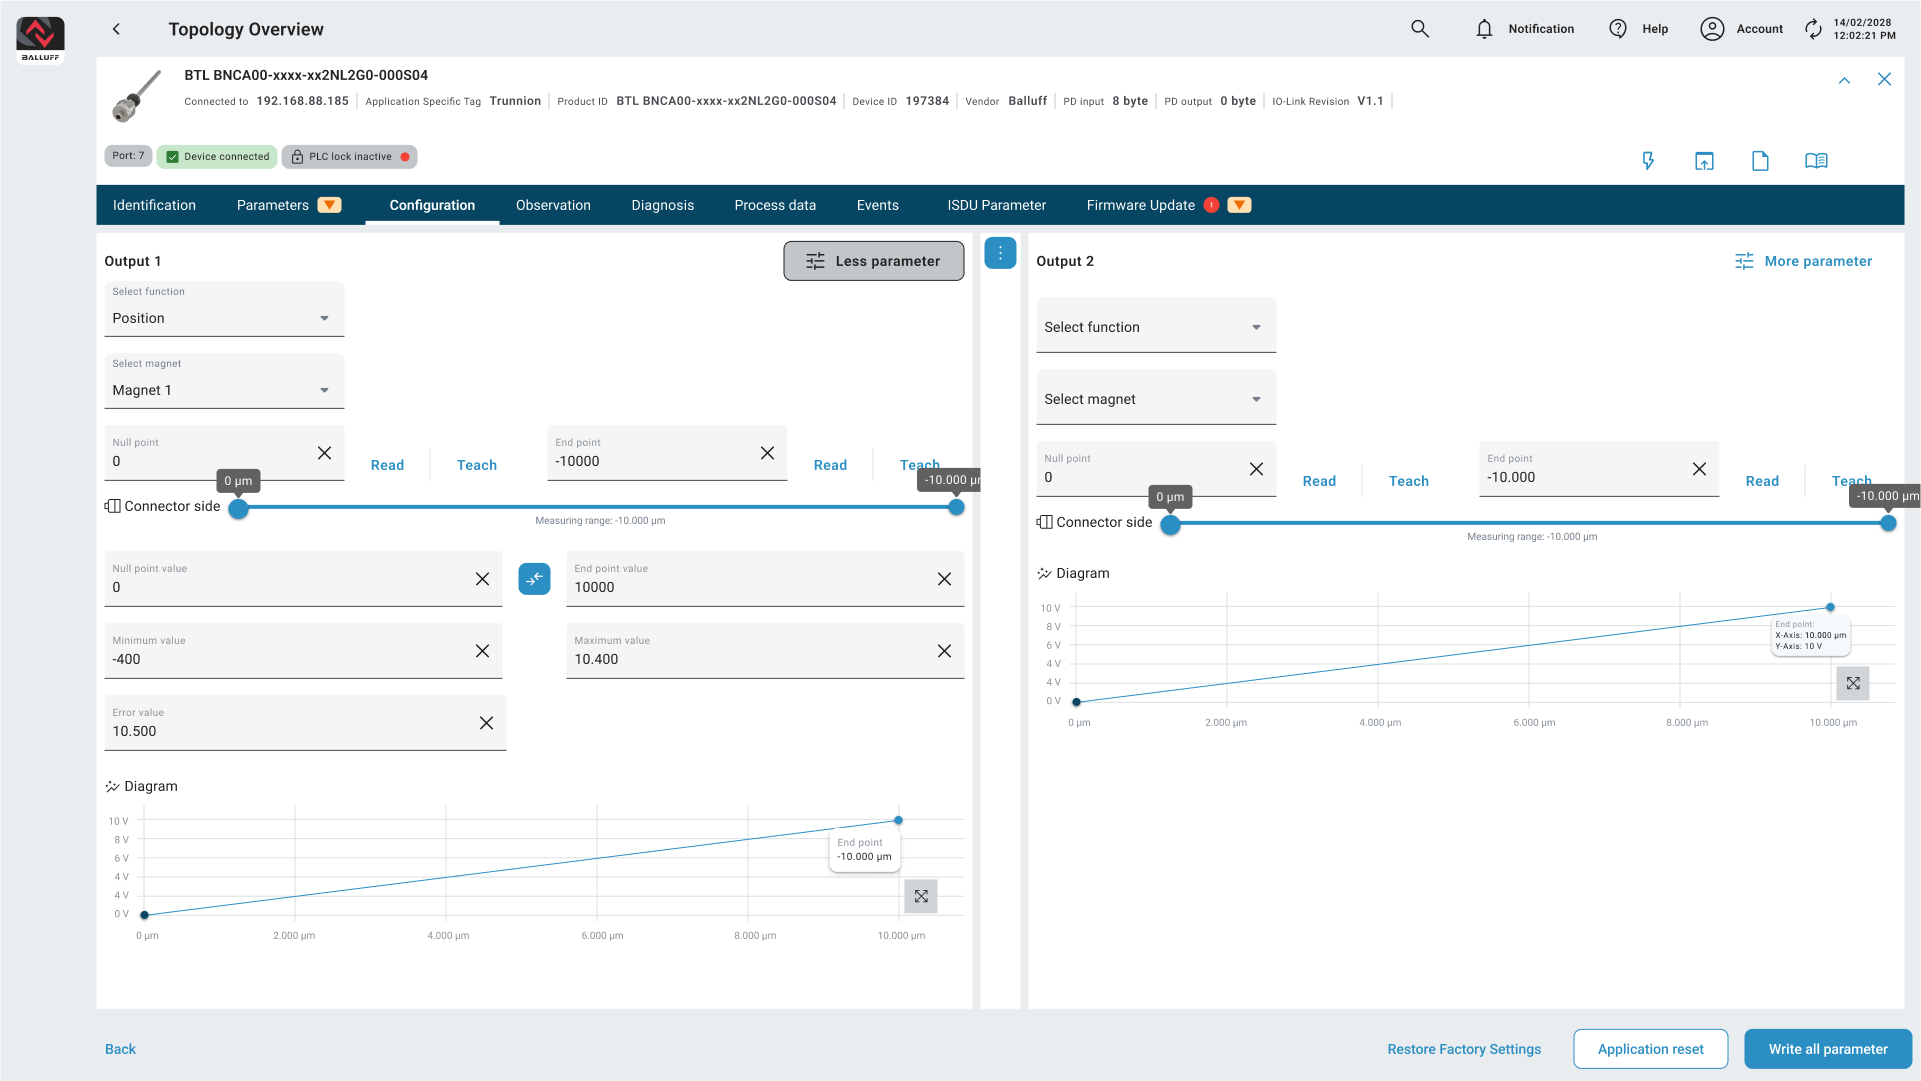Toggle the Less parameter button
This screenshot has height=1081, width=1921.
click(873, 261)
